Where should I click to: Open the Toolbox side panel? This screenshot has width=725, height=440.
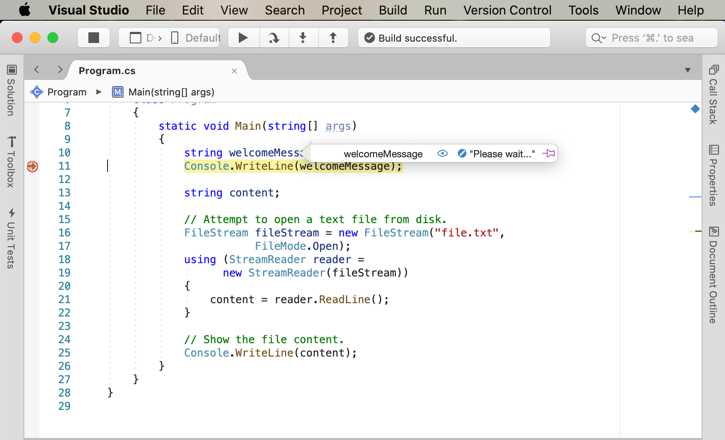click(x=11, y=162)
